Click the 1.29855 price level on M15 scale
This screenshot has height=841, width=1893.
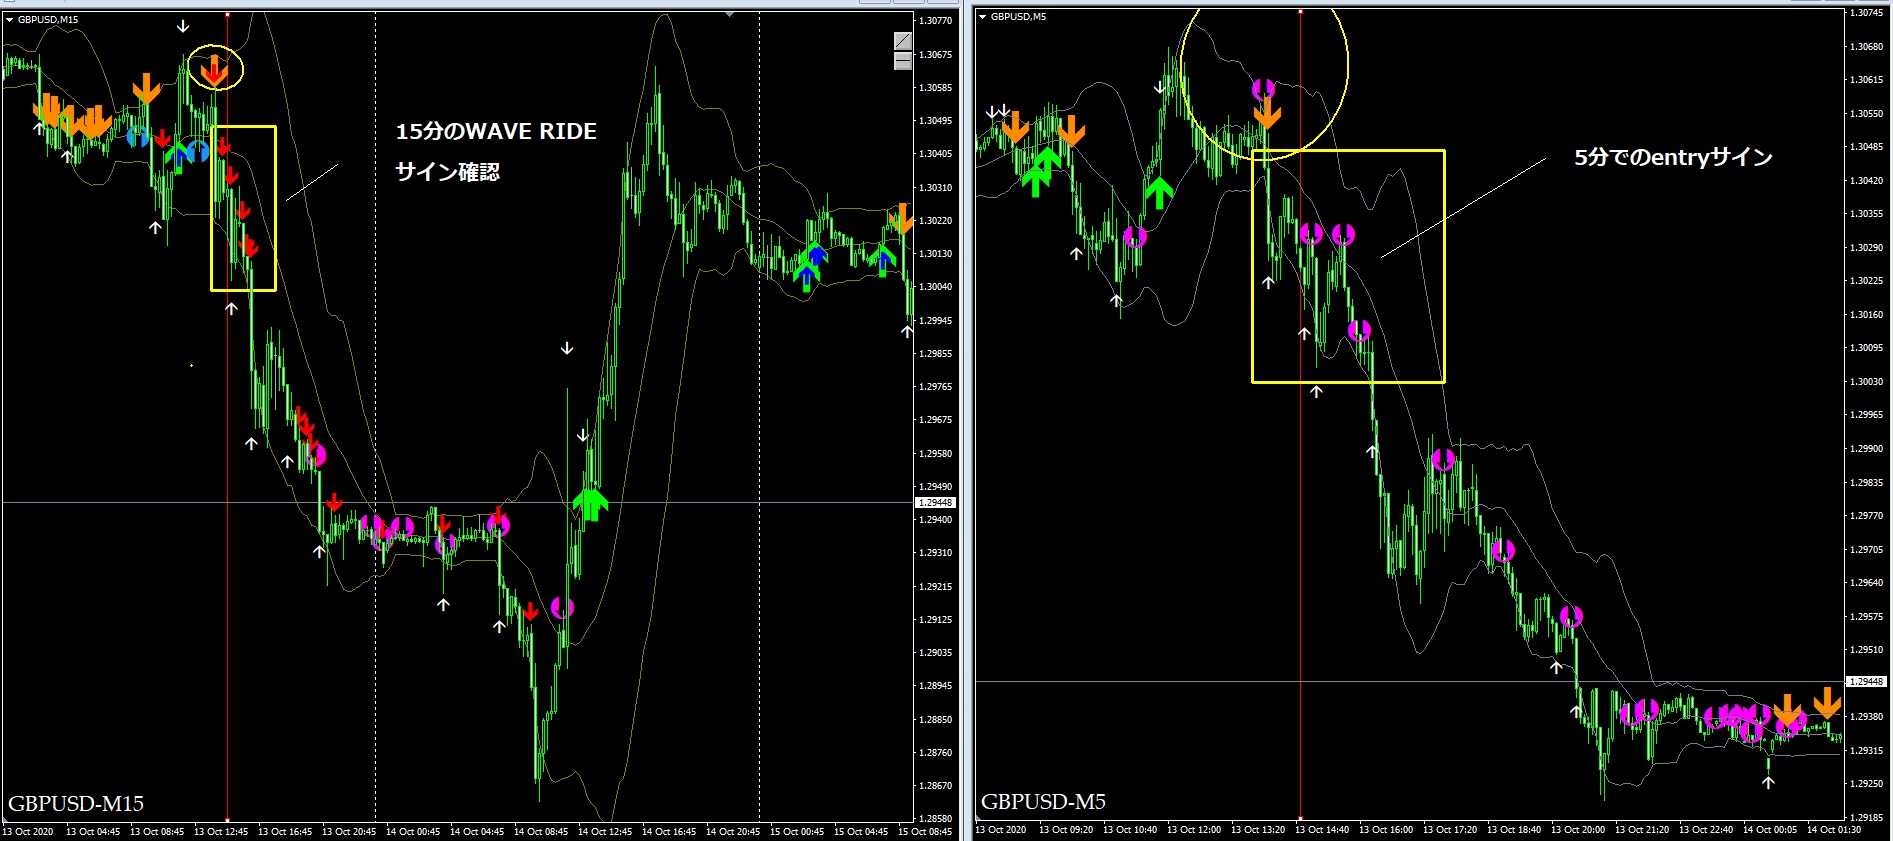[935, 354]
